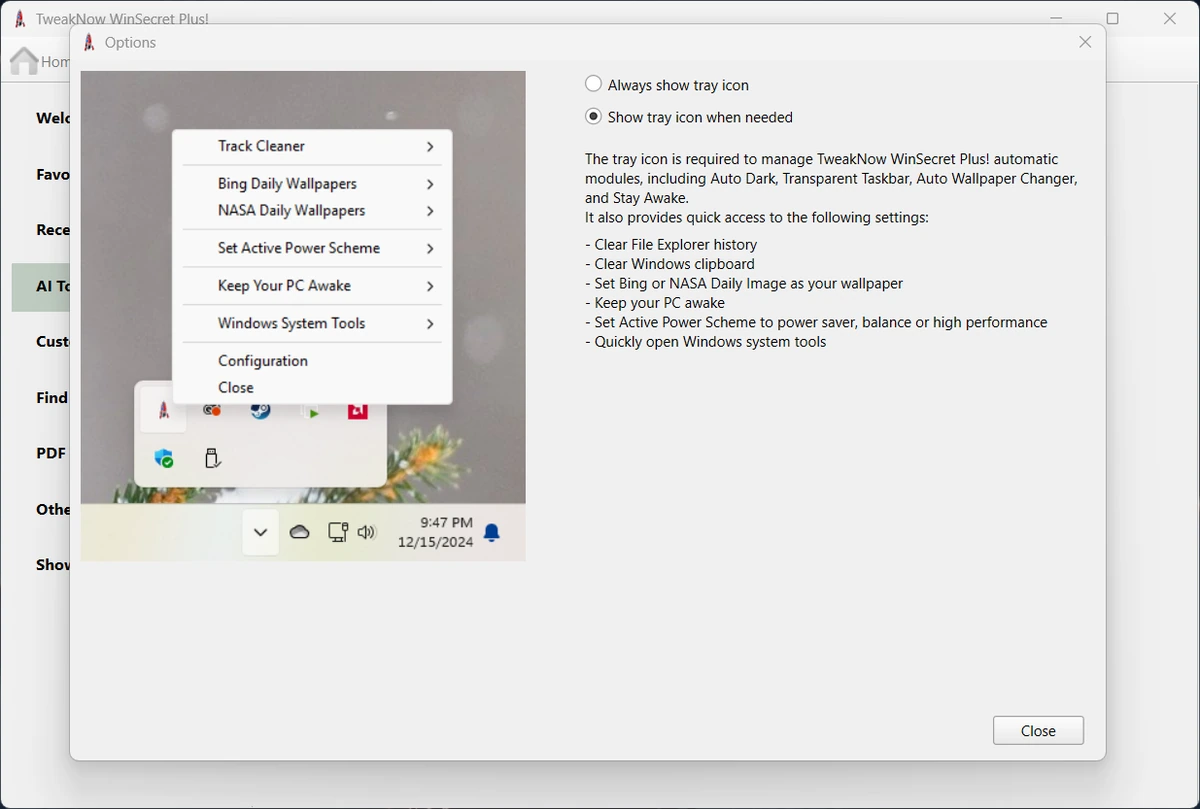The height and width of the screenshot is (809, 1200).
Task: Click the 'Set Active Power Scheme to power saver' line
Action: [x=816, y=322]
